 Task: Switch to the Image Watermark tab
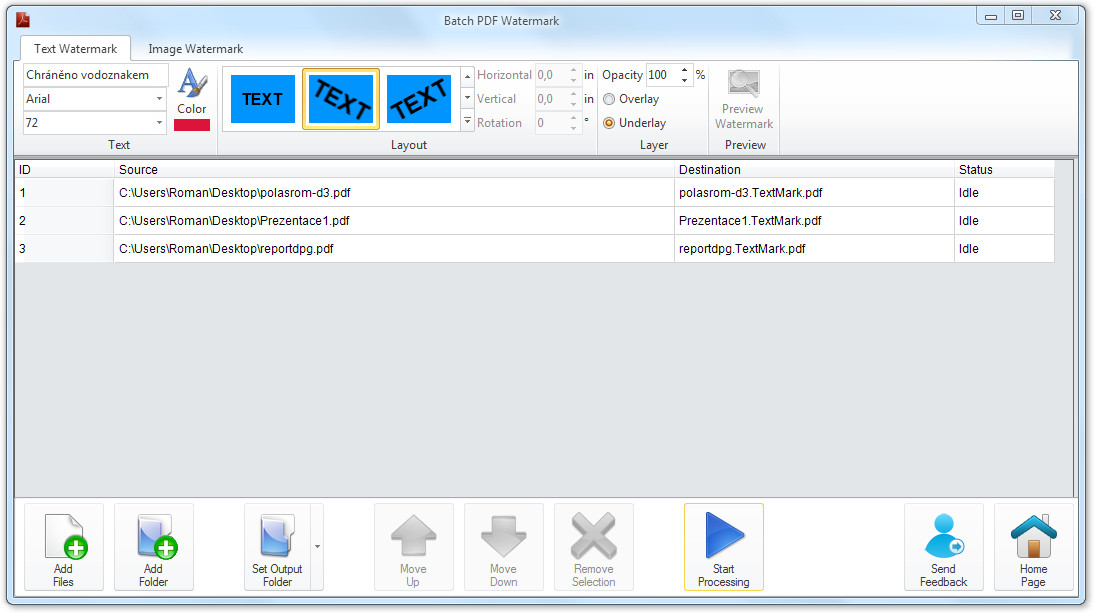point(196,49)
